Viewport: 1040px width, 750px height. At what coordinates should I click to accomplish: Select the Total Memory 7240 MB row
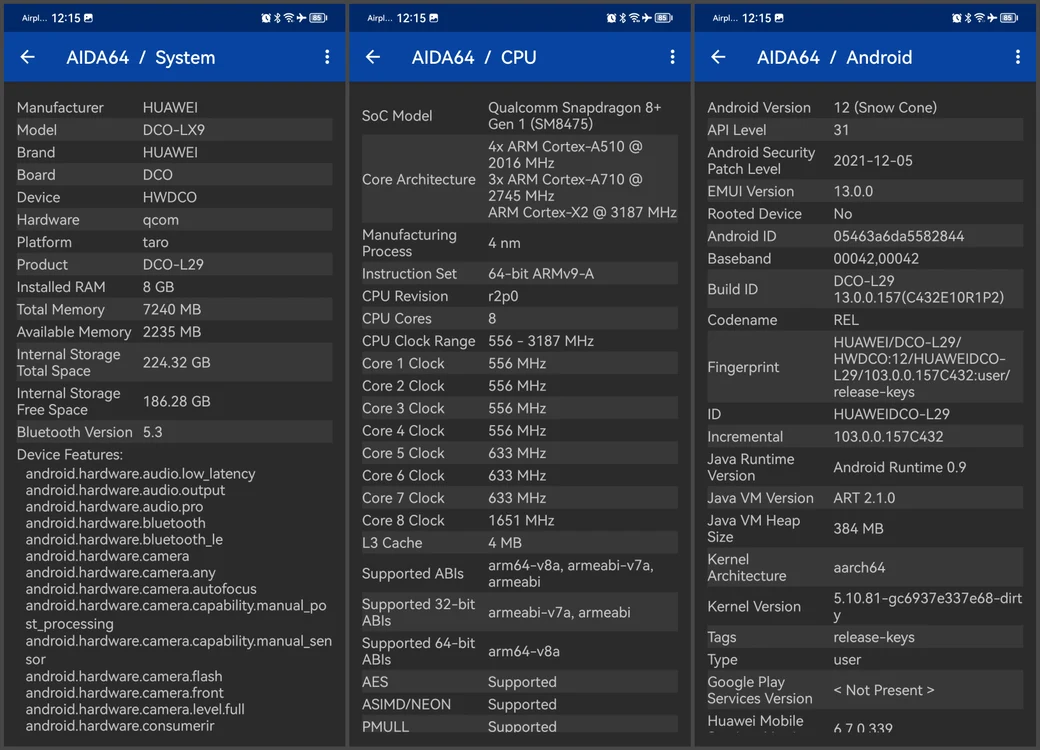174,310
